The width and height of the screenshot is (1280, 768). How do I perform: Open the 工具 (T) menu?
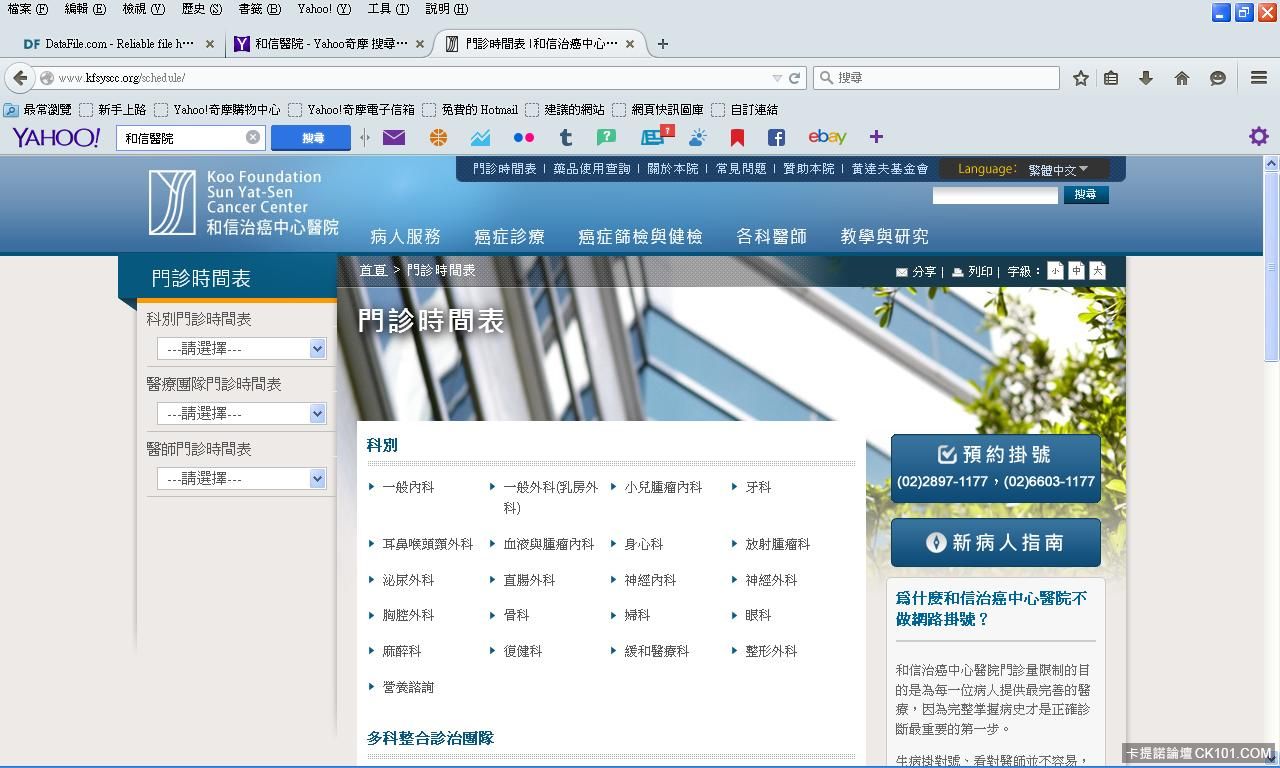(388, 9)
